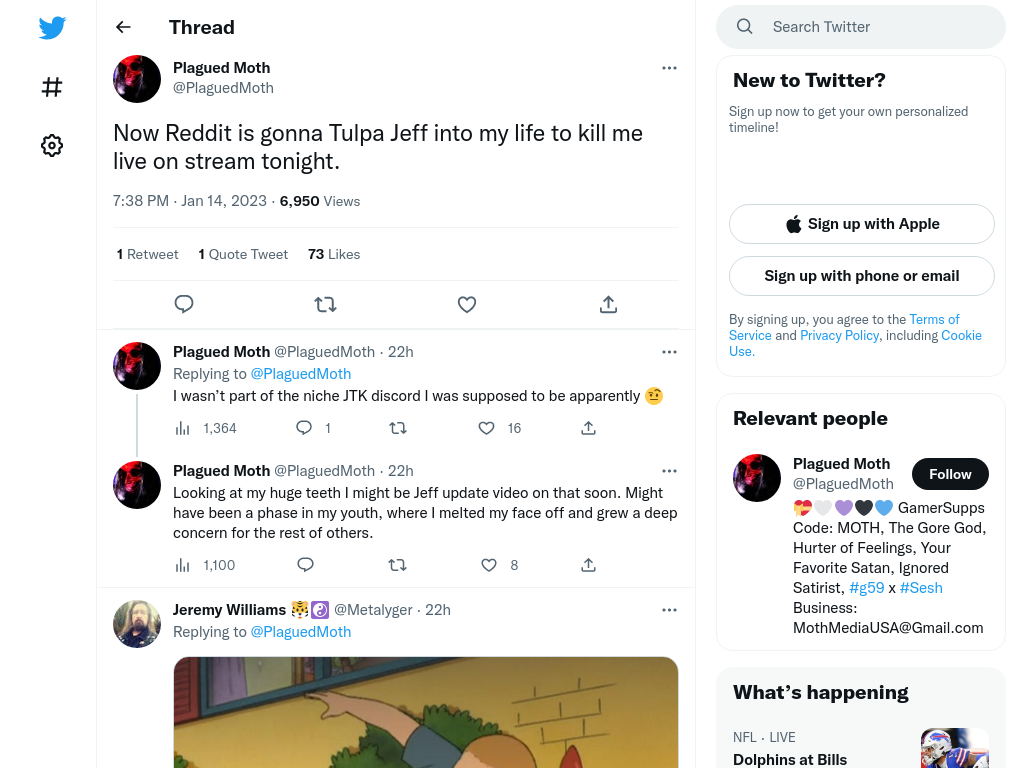Image resolution: width=1024 pixels, height=768 pixels.
Task: Open the Explore hashtag icon
Action: tap(52, 87)
